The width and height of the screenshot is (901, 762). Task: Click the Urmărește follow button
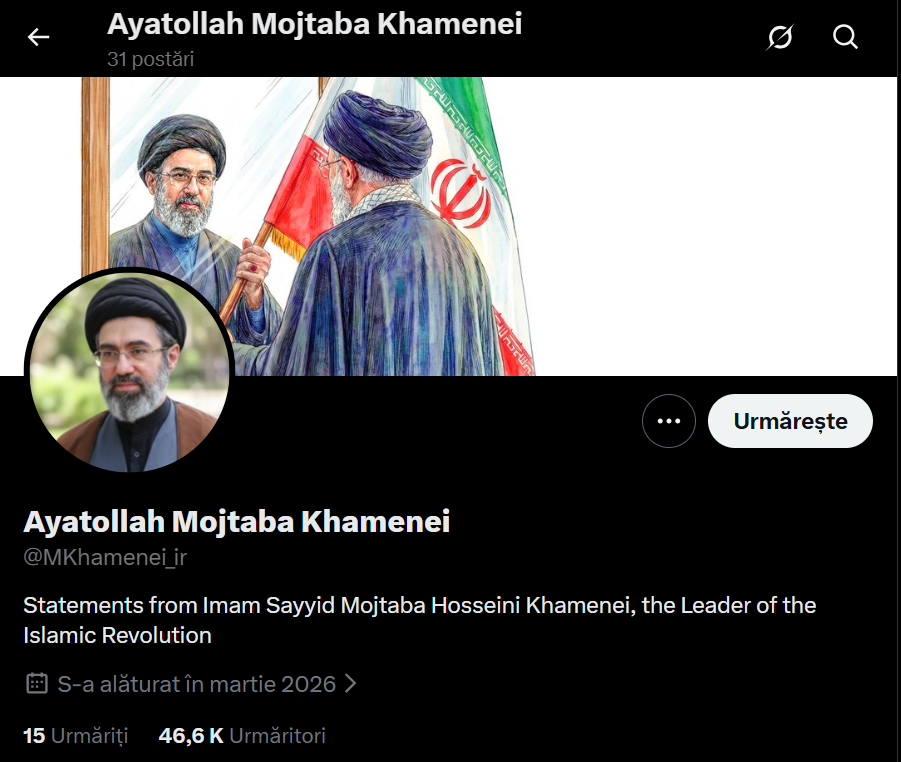790,421
